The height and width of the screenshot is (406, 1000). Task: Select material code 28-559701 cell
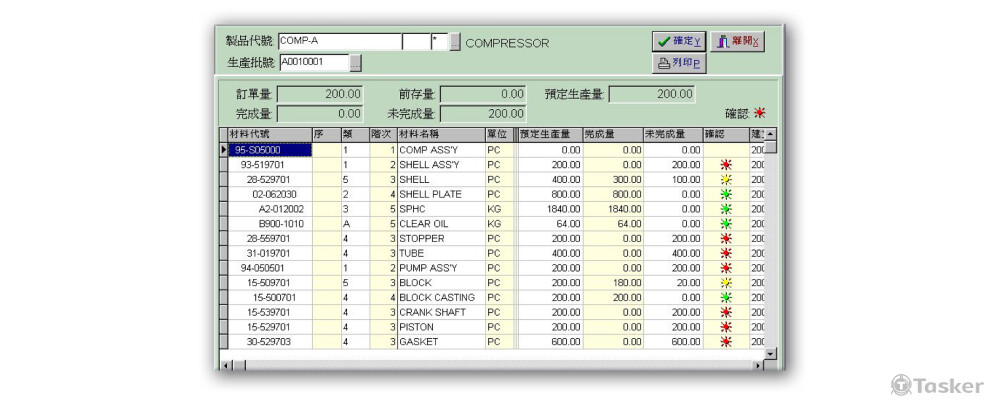pyautogui.click(x=270, y=238)
